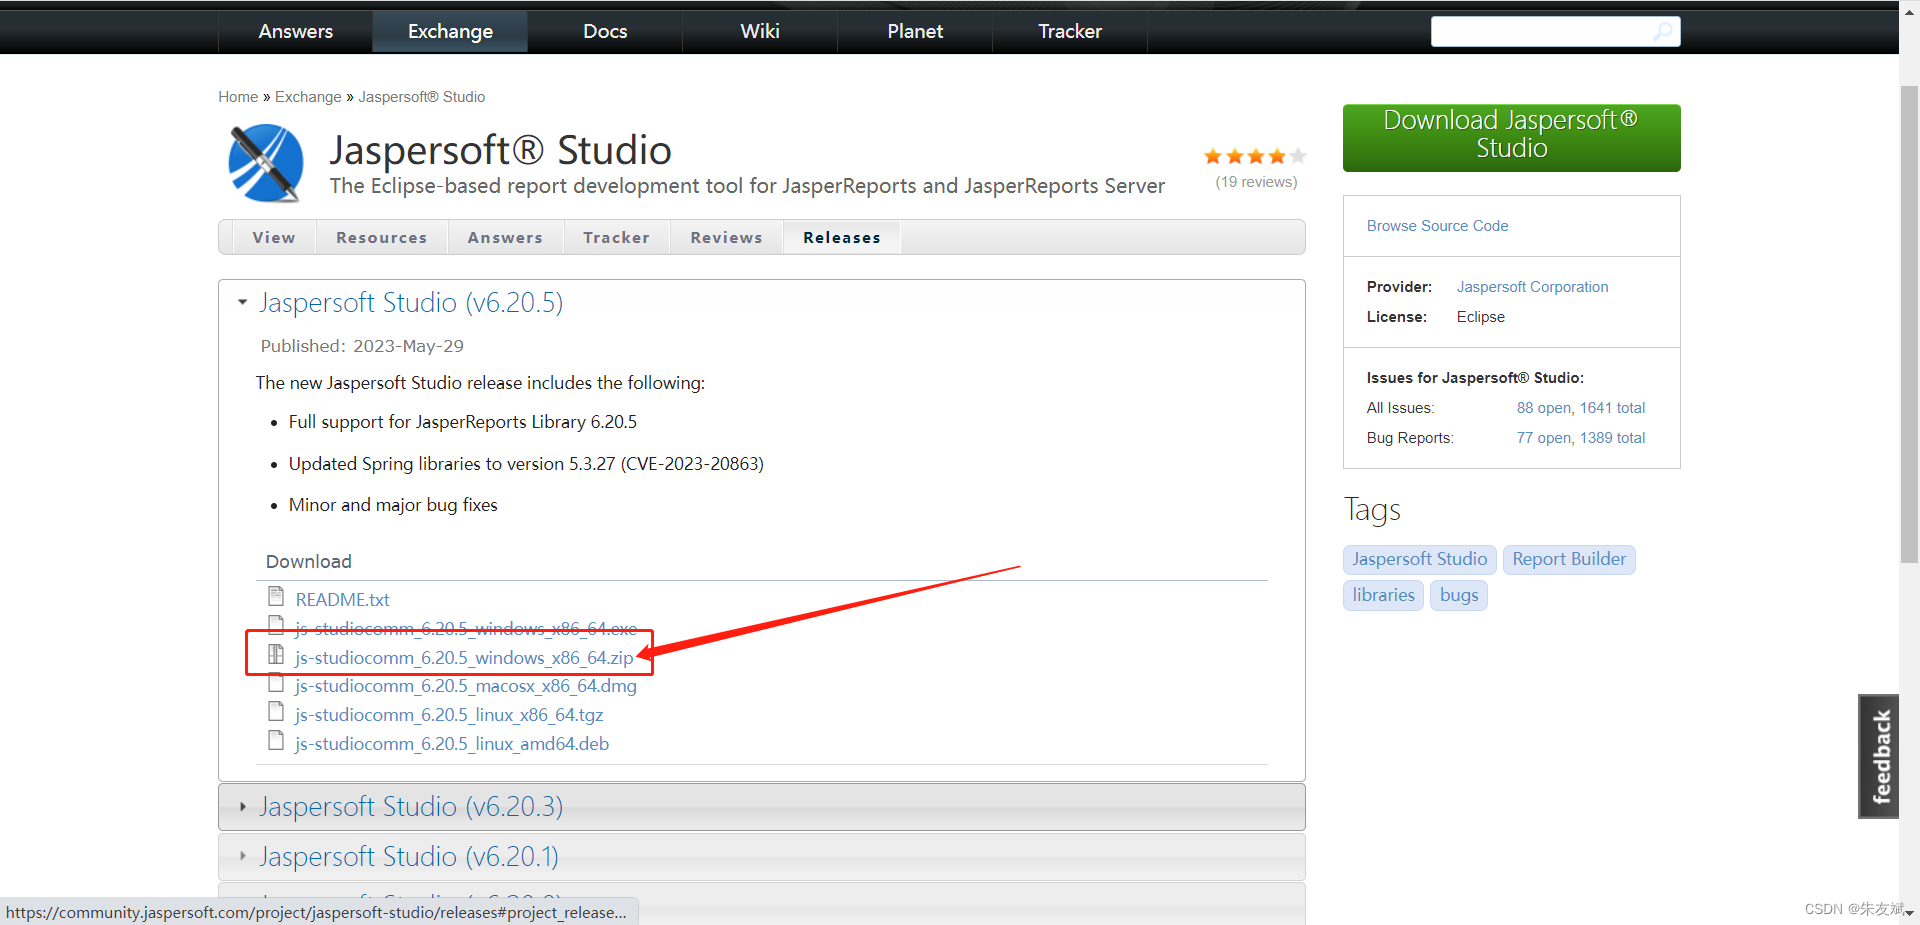The height and width of the screenshot is (925, 1920).
Task: Go to Exchange breadcrumb link
Action: tap(308, 97)
